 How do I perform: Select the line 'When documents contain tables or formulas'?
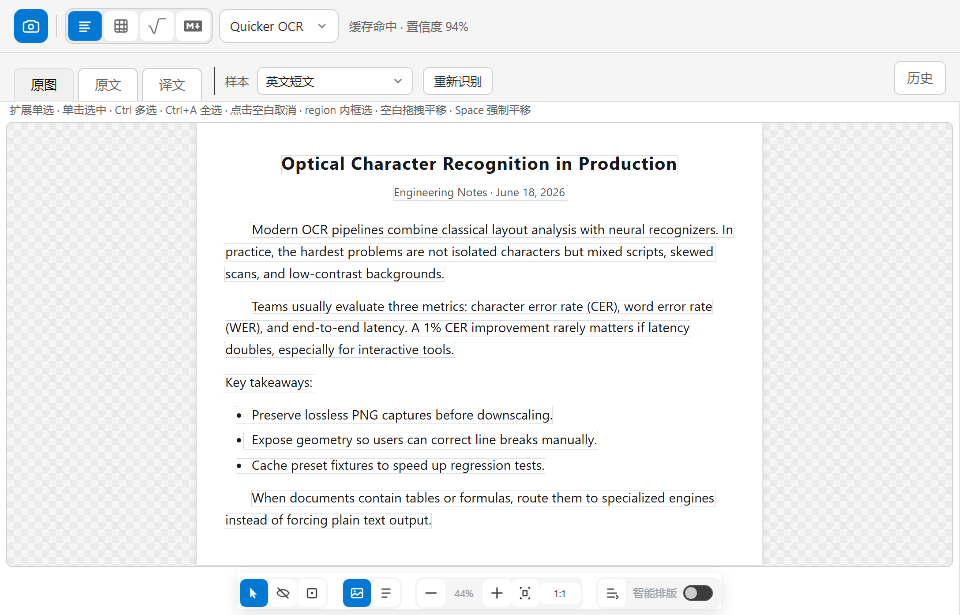[x=483, y=498]
